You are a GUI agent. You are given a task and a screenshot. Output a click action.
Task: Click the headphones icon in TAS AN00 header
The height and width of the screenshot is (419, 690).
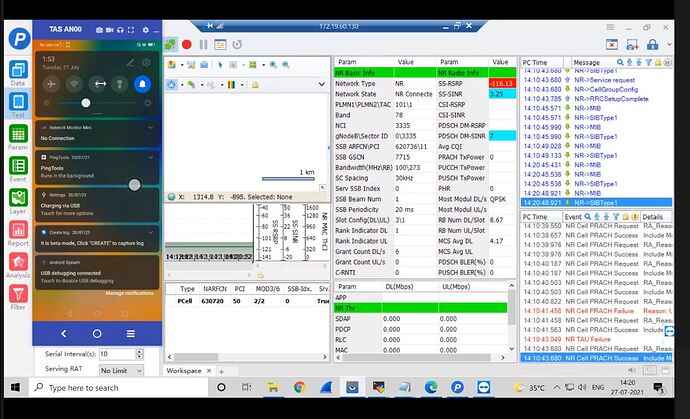(x=120, y=30)
